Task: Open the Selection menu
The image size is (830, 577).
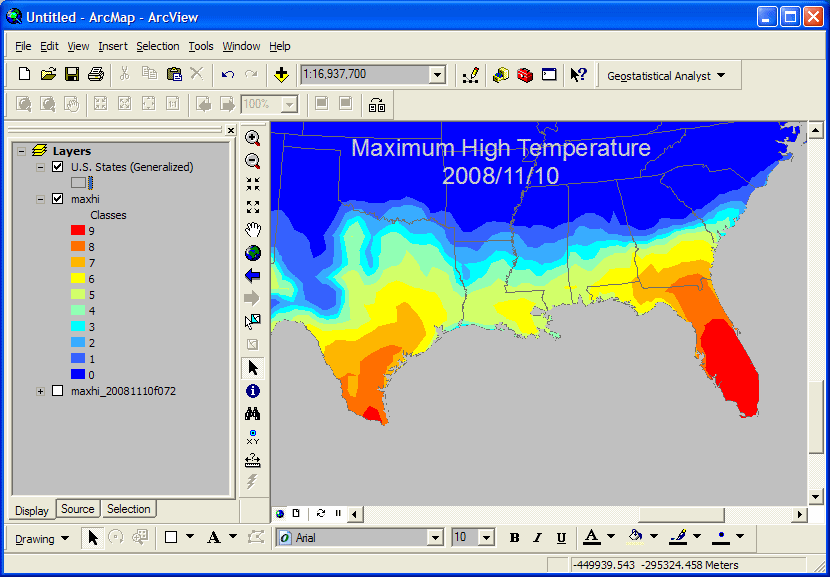Action: tap(157, 46)
